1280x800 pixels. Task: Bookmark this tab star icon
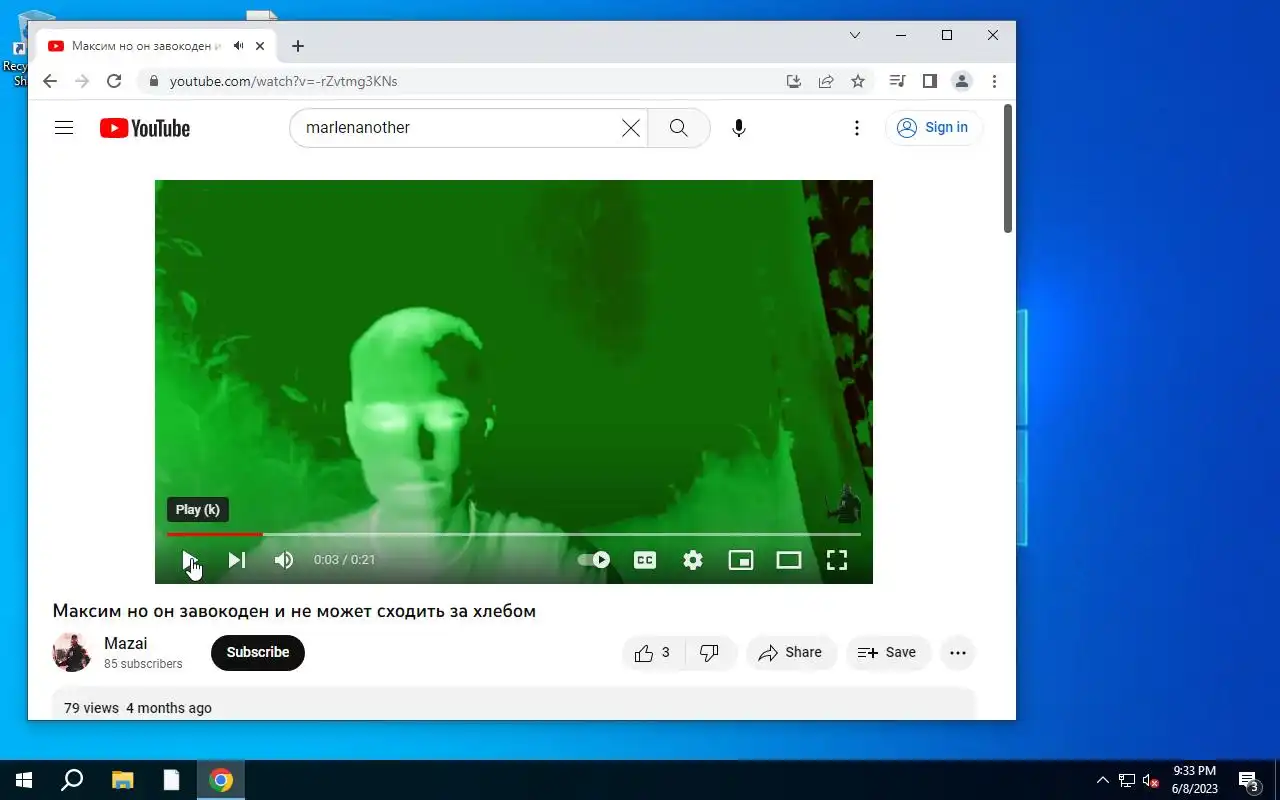pyautogui.click(x=858, y=81)
